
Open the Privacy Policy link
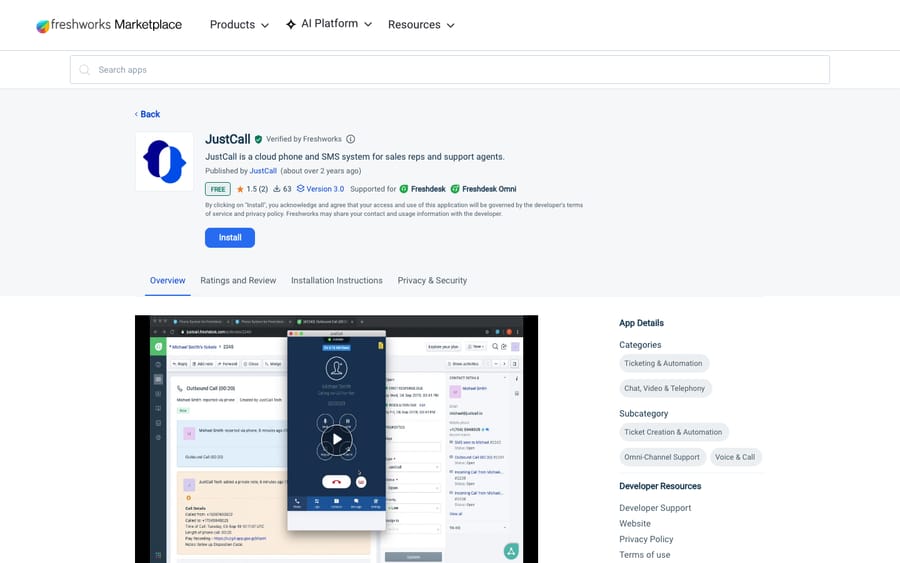click(646, 539)
